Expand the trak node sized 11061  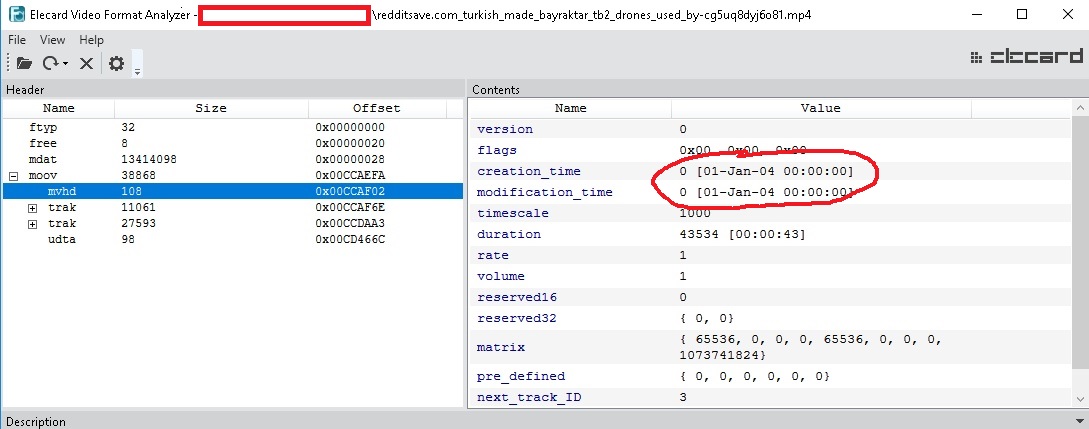click(x=33, y=208)
